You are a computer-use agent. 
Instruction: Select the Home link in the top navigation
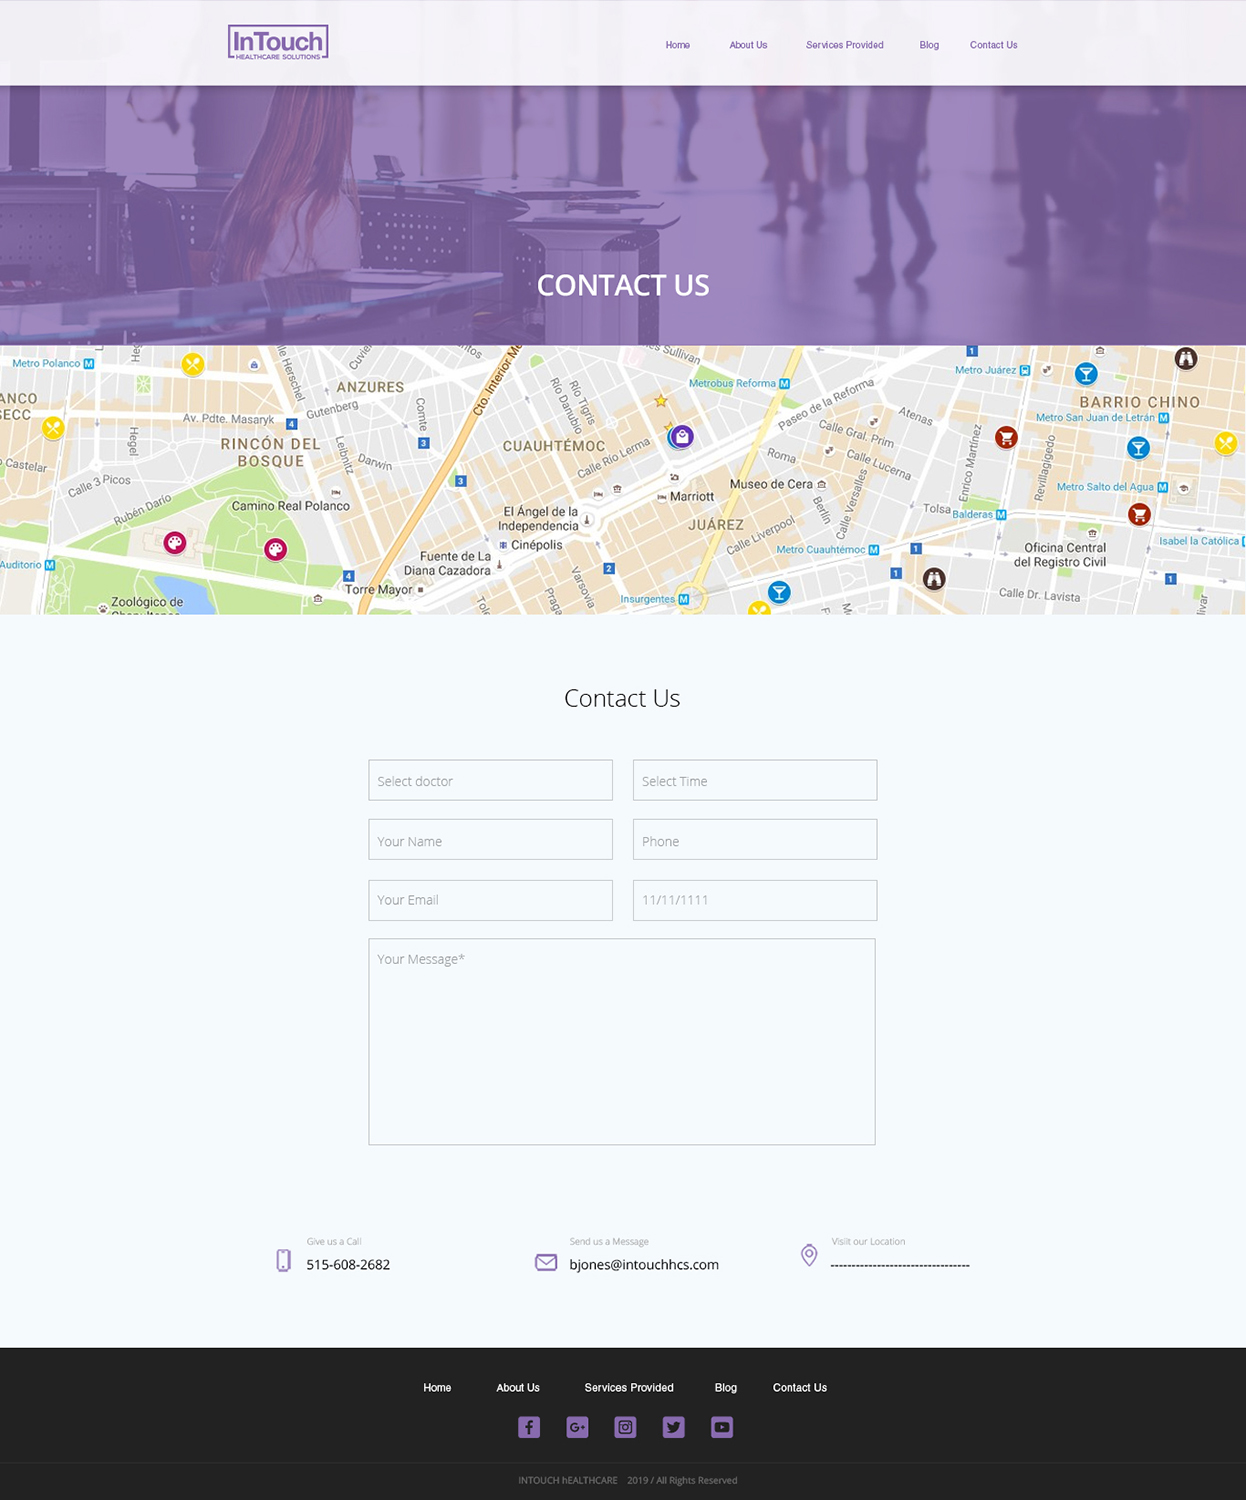point(677,45)
